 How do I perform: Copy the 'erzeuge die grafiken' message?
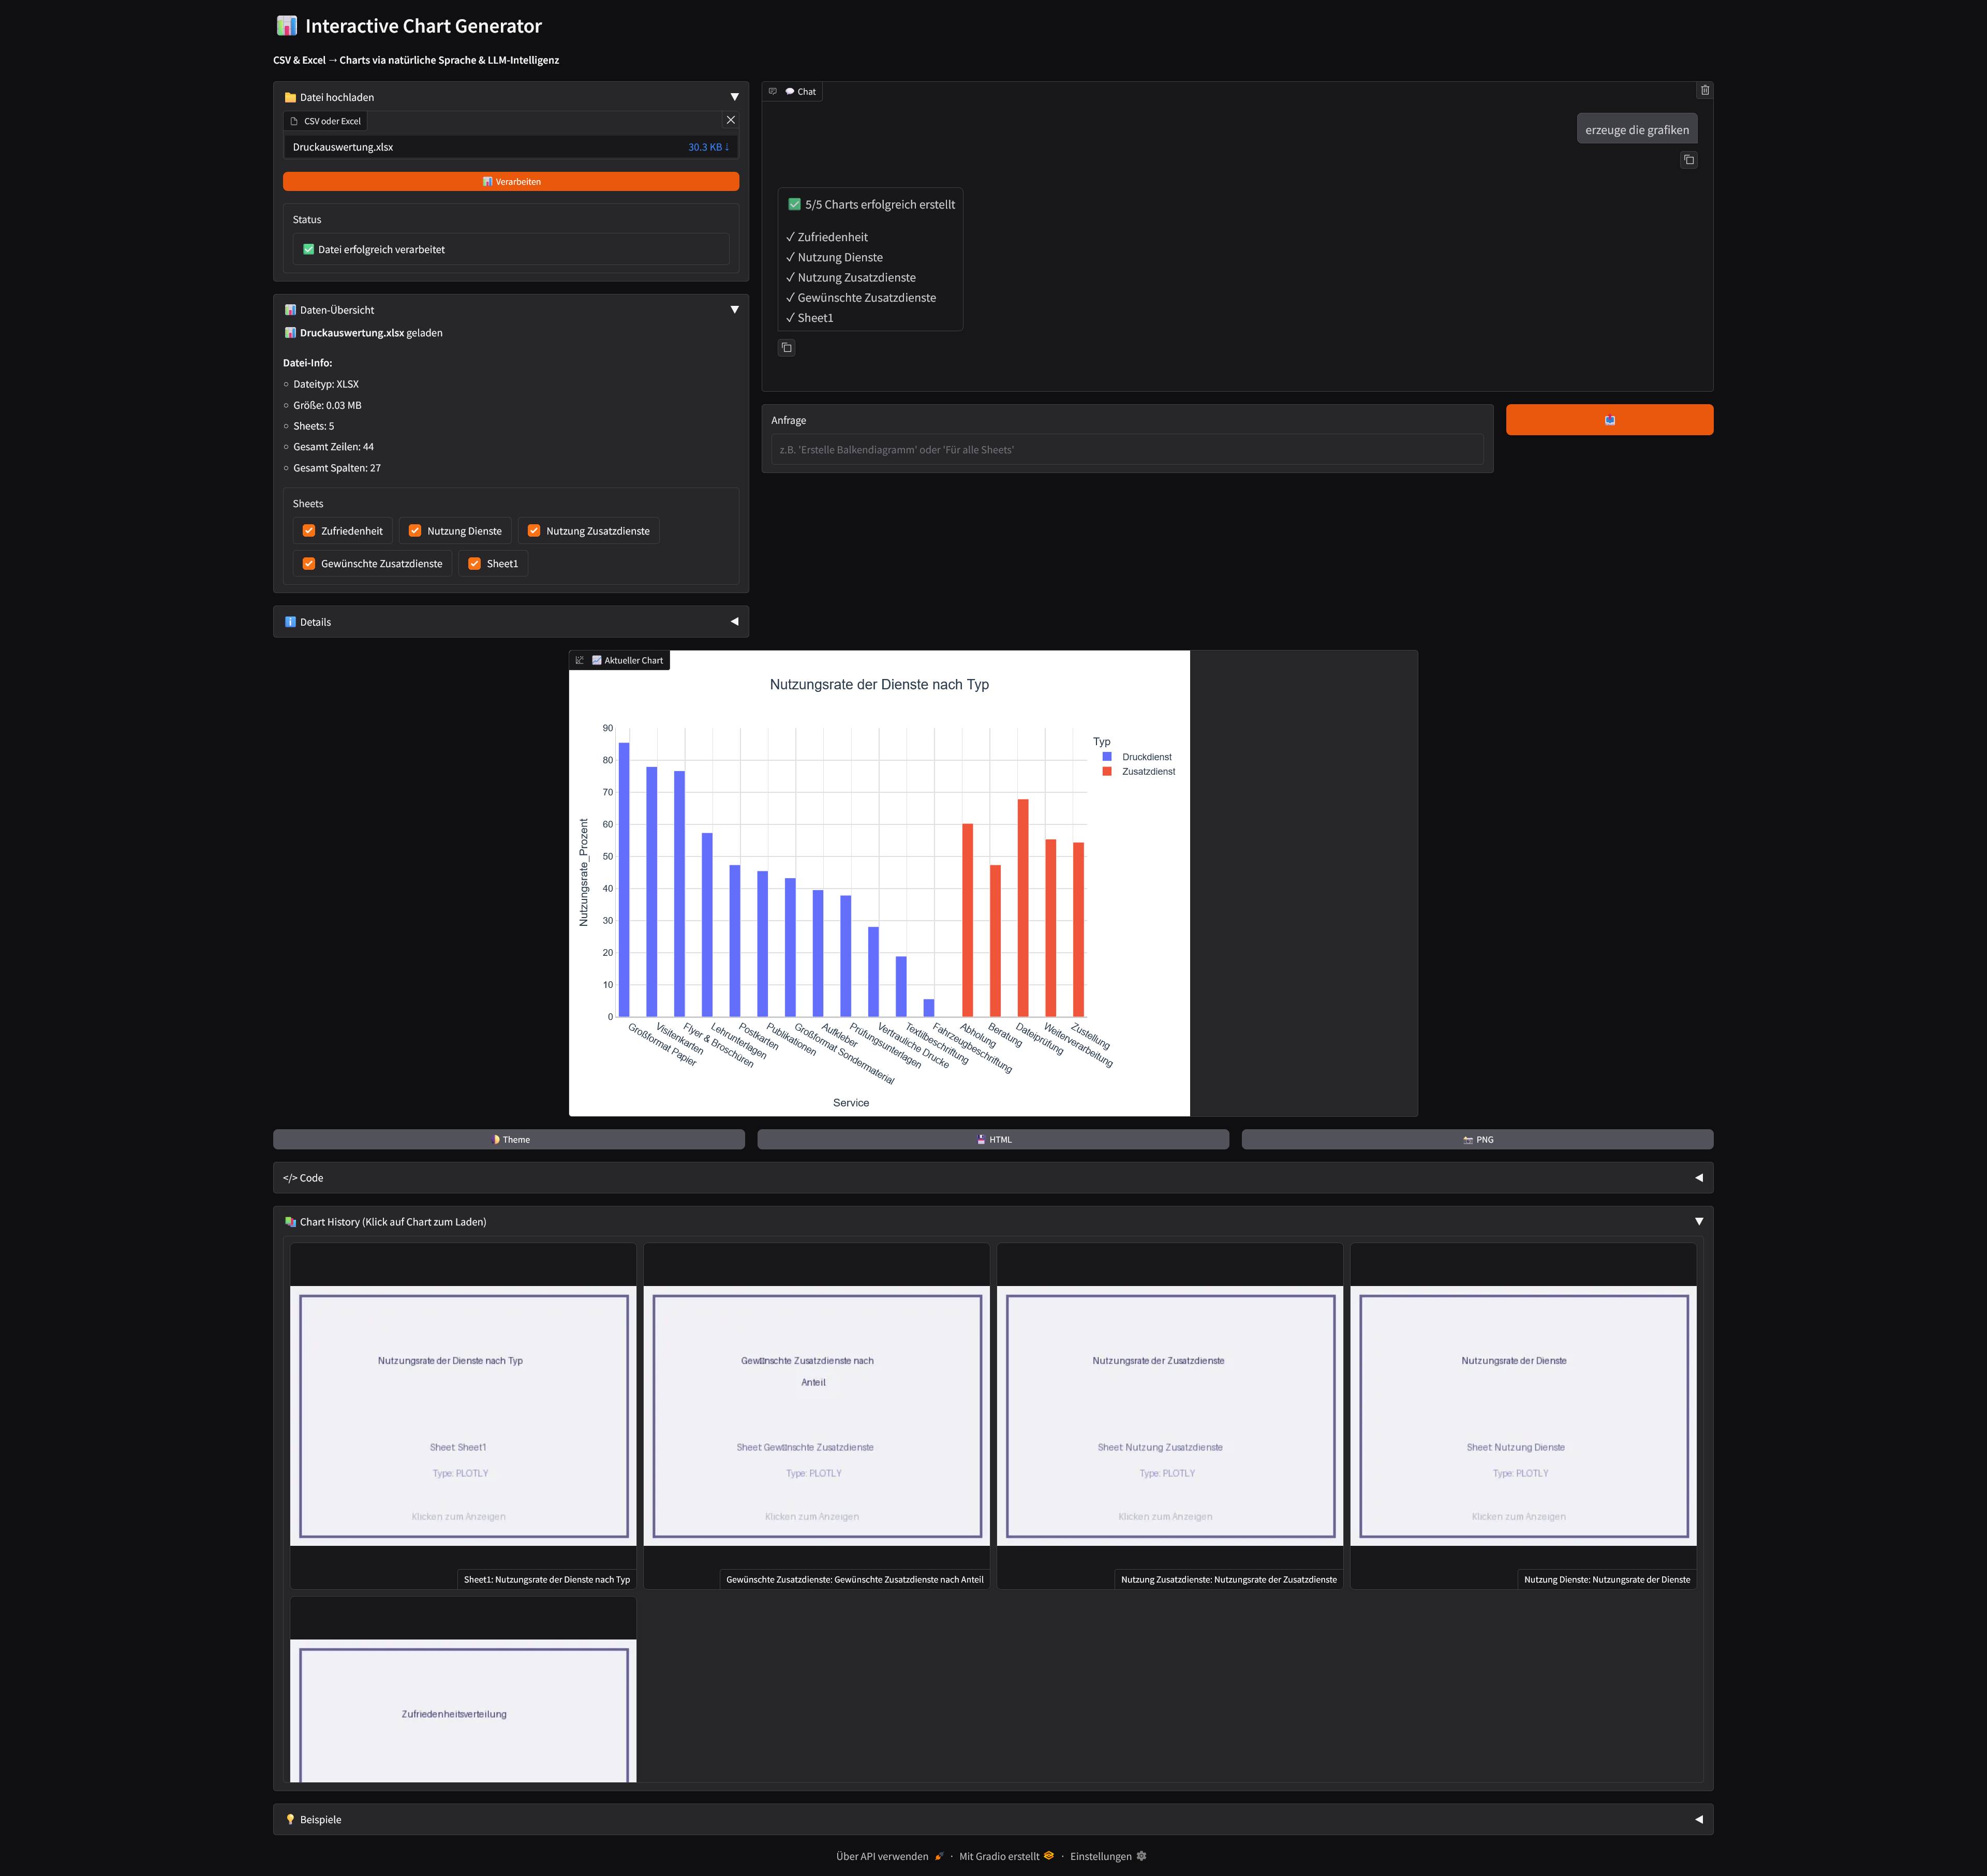tap(1689, 160)
